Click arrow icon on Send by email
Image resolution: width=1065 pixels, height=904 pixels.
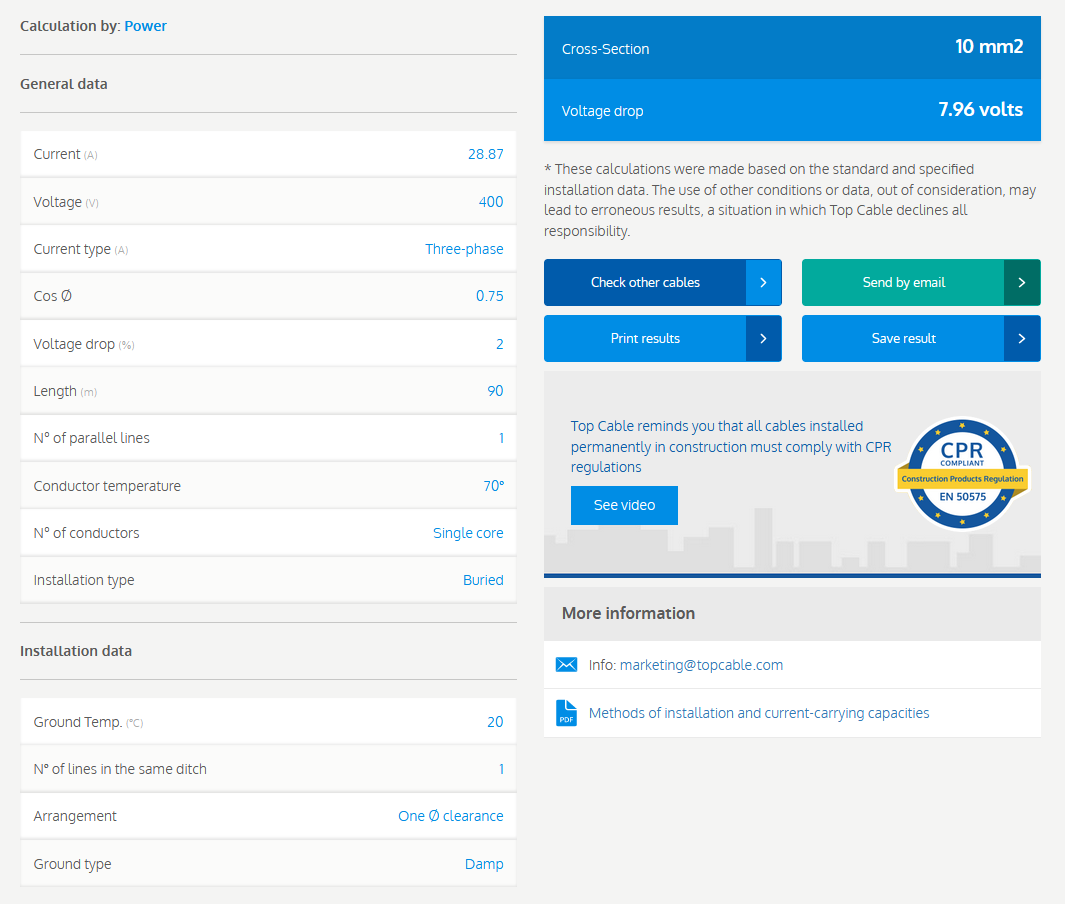coord(1021,283)
